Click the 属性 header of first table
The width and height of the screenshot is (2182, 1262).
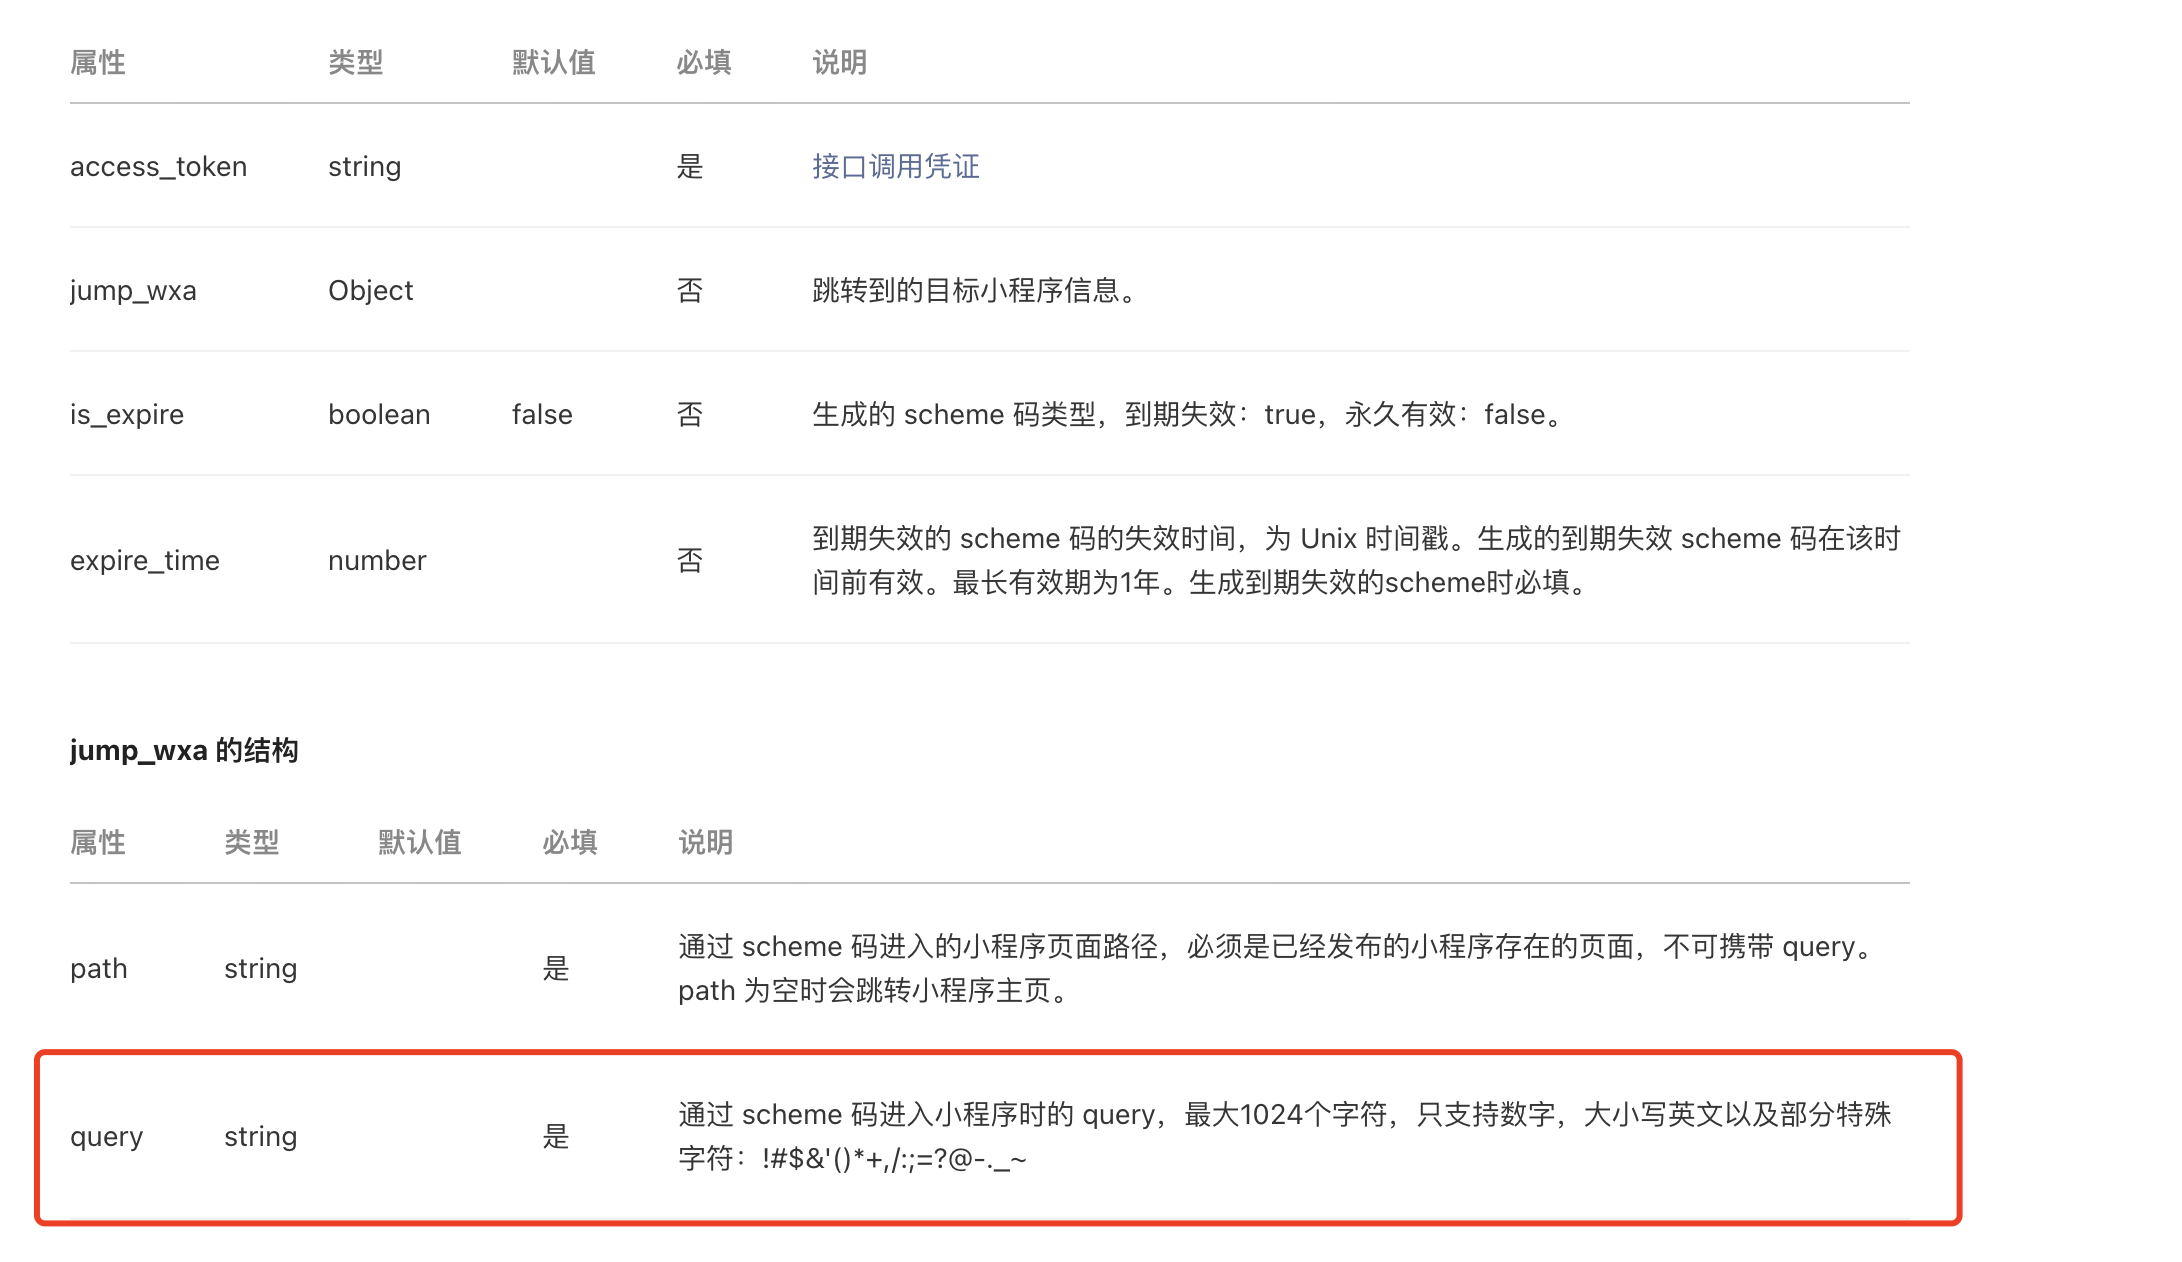[98, 62]
